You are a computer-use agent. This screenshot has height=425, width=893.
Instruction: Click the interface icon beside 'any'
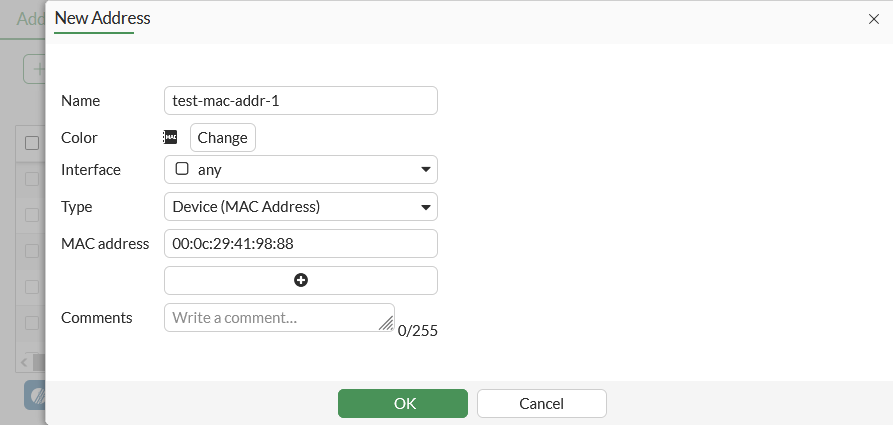182,169
